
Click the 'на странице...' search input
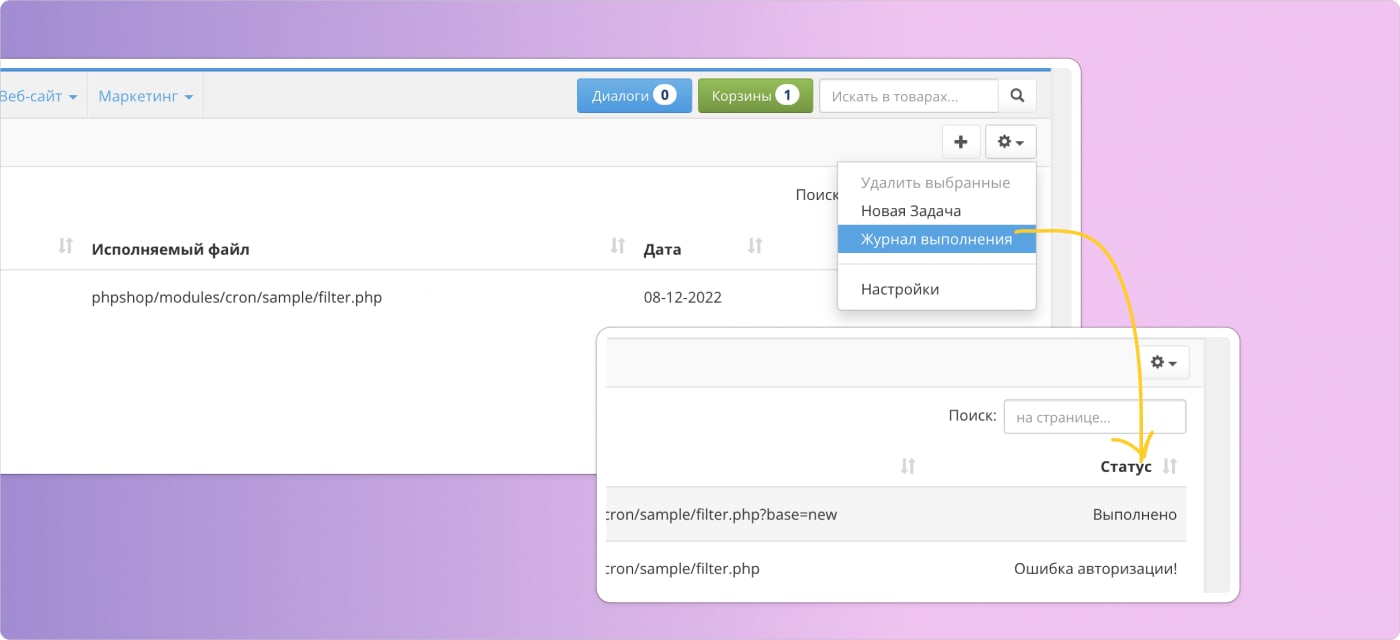click(x=1094, y=417)
